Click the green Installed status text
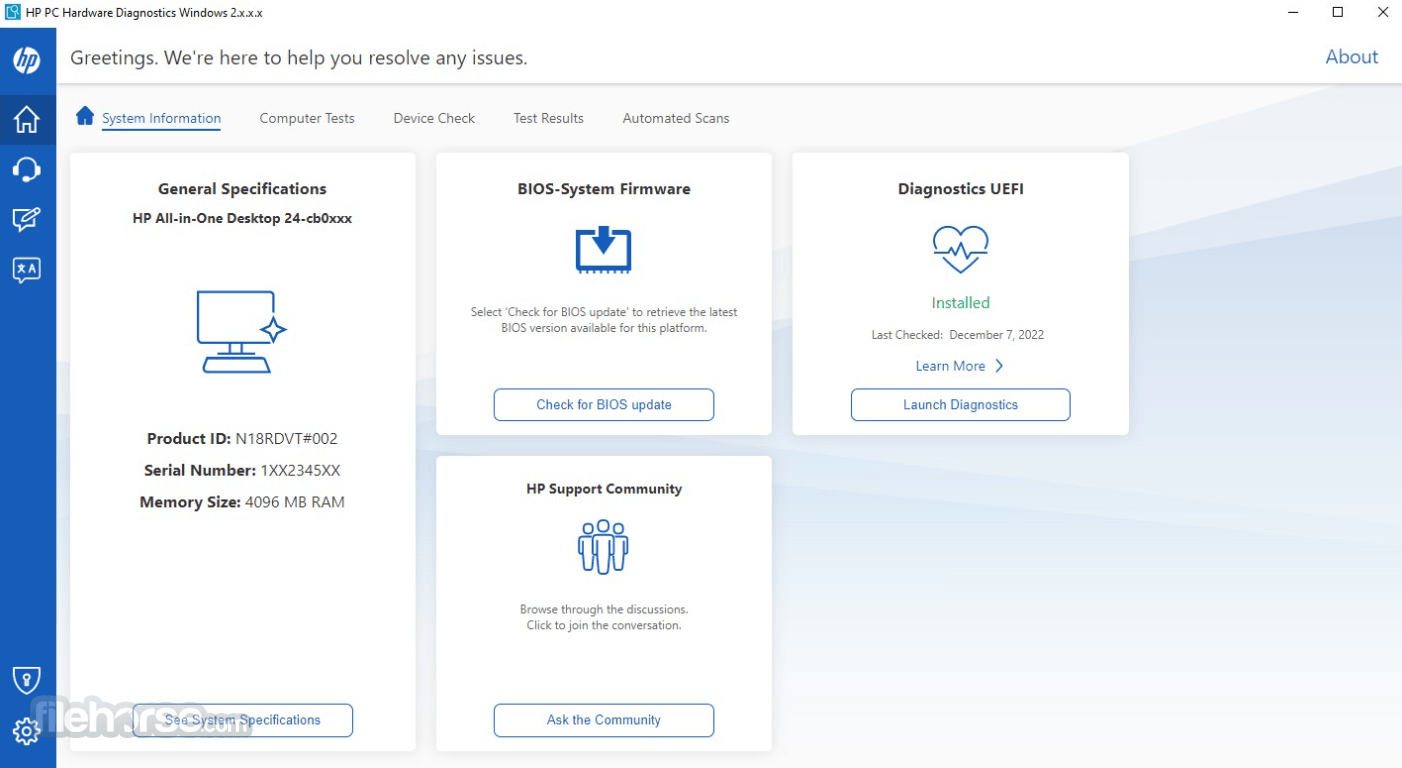 pyautogui.click(x=960, y=303)
